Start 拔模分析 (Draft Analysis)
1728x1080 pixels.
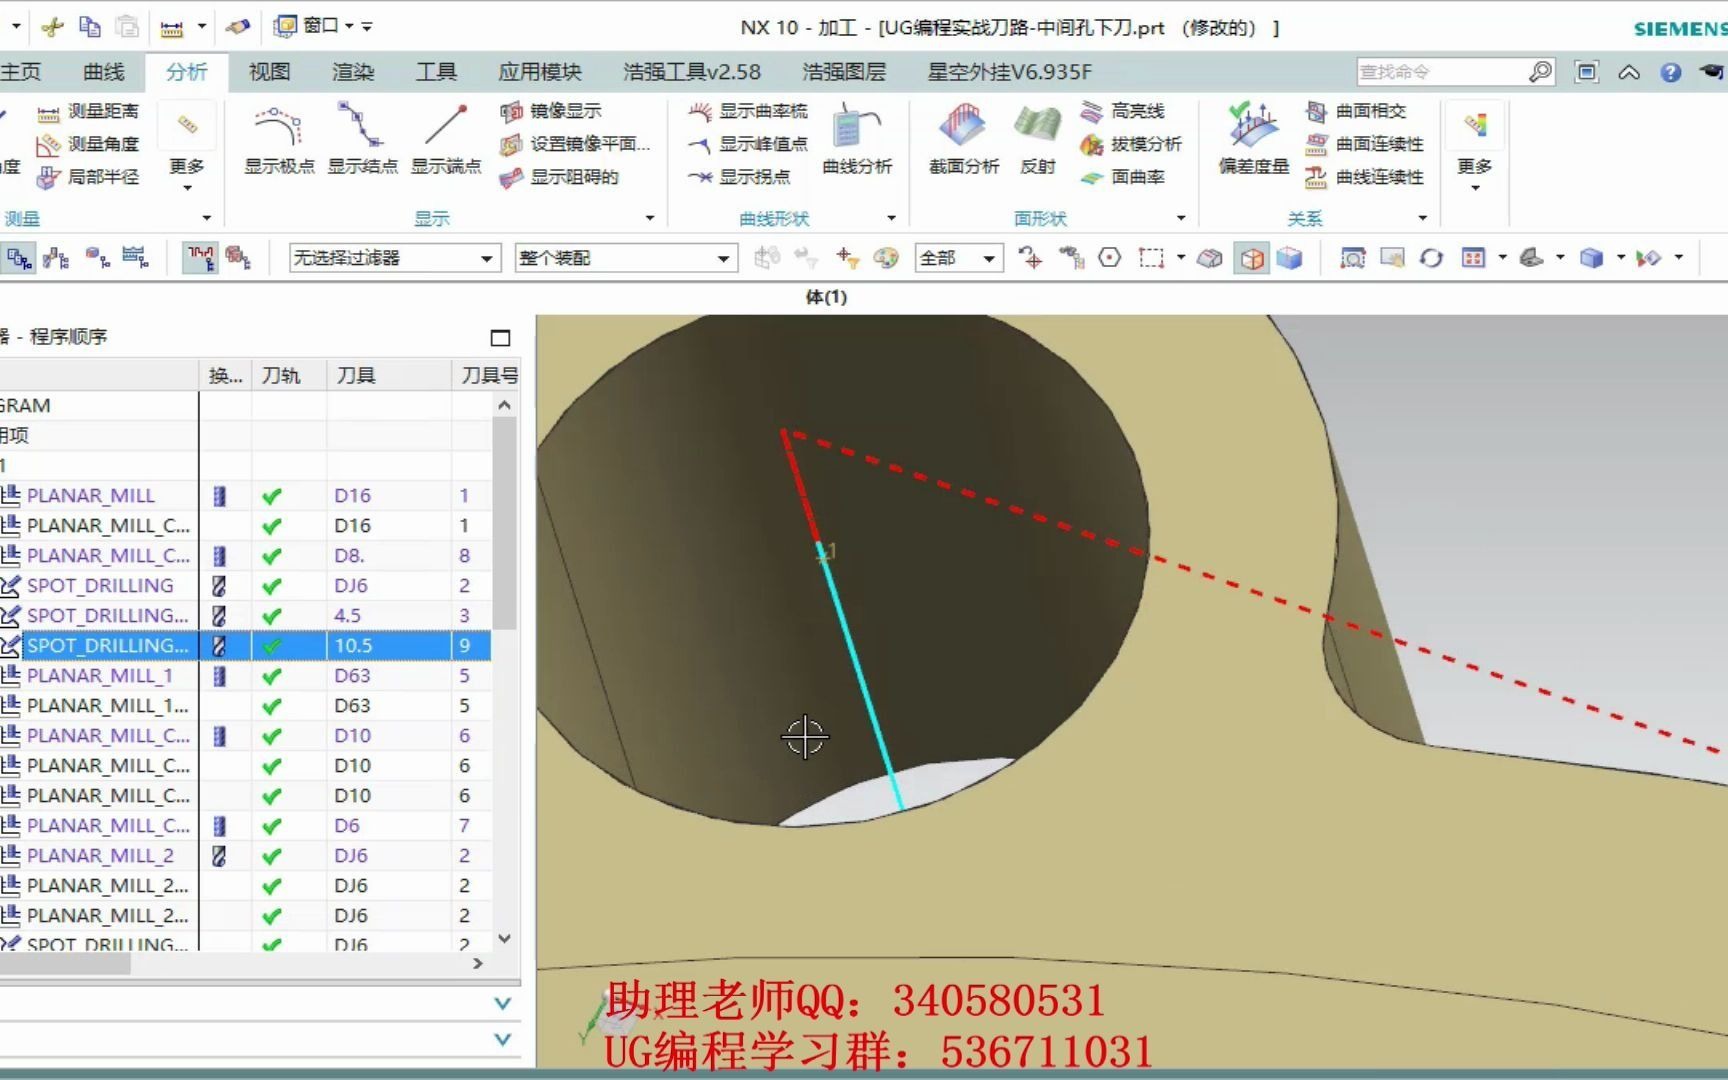click(1135, 144)
